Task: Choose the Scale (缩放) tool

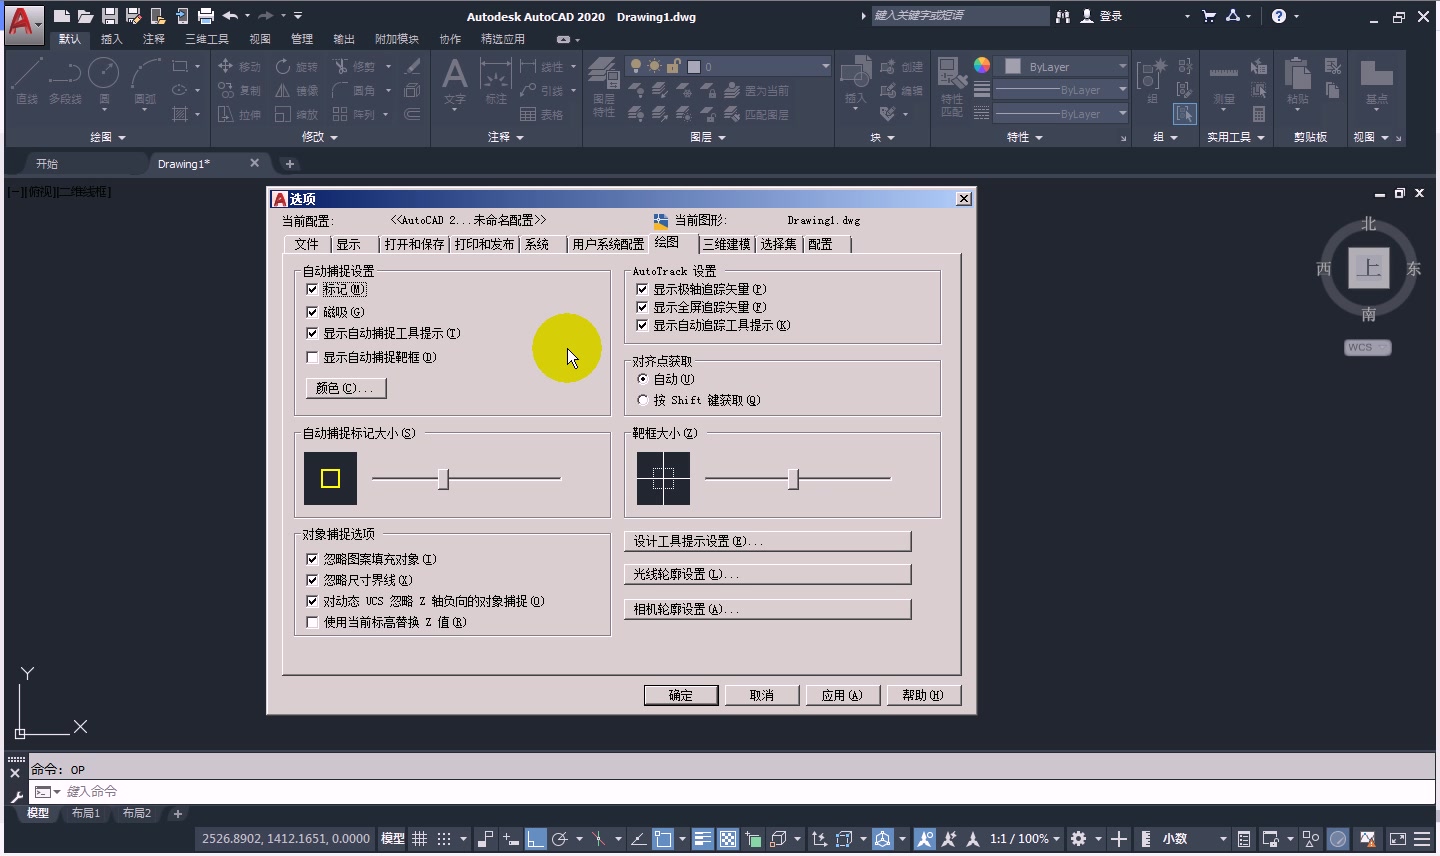Action: pos(296,114)
